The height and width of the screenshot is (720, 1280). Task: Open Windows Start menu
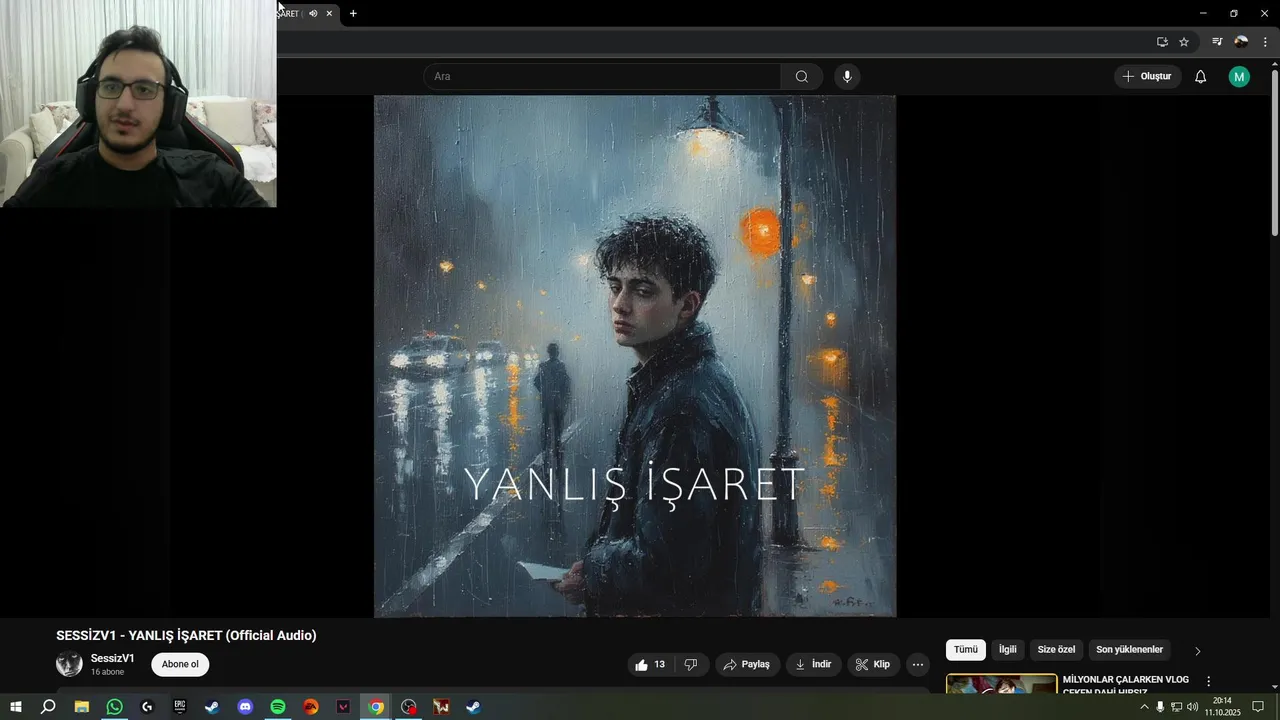click(x=16, y=707)
